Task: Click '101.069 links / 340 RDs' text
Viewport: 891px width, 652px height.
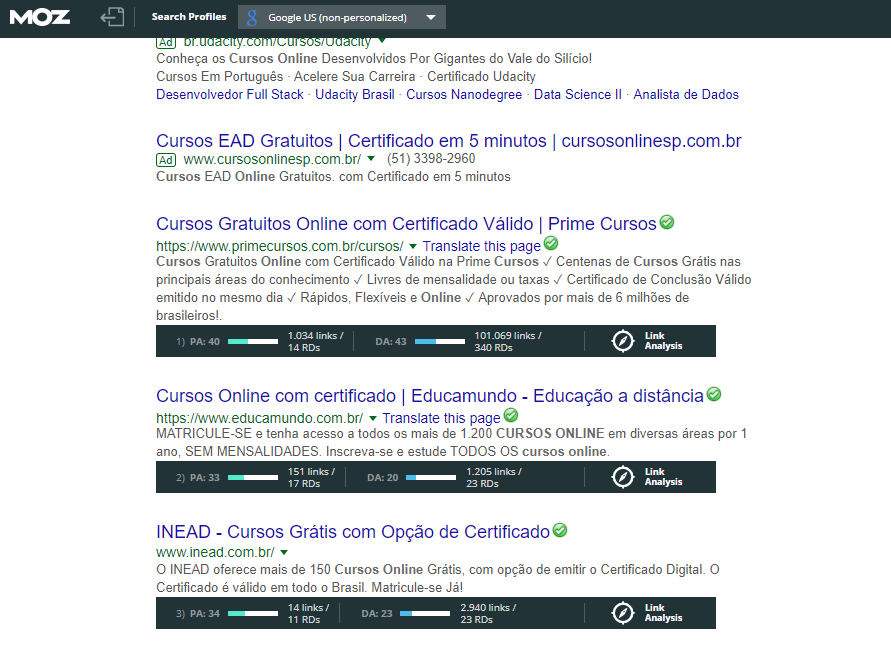Action: (x=508, y=342)
